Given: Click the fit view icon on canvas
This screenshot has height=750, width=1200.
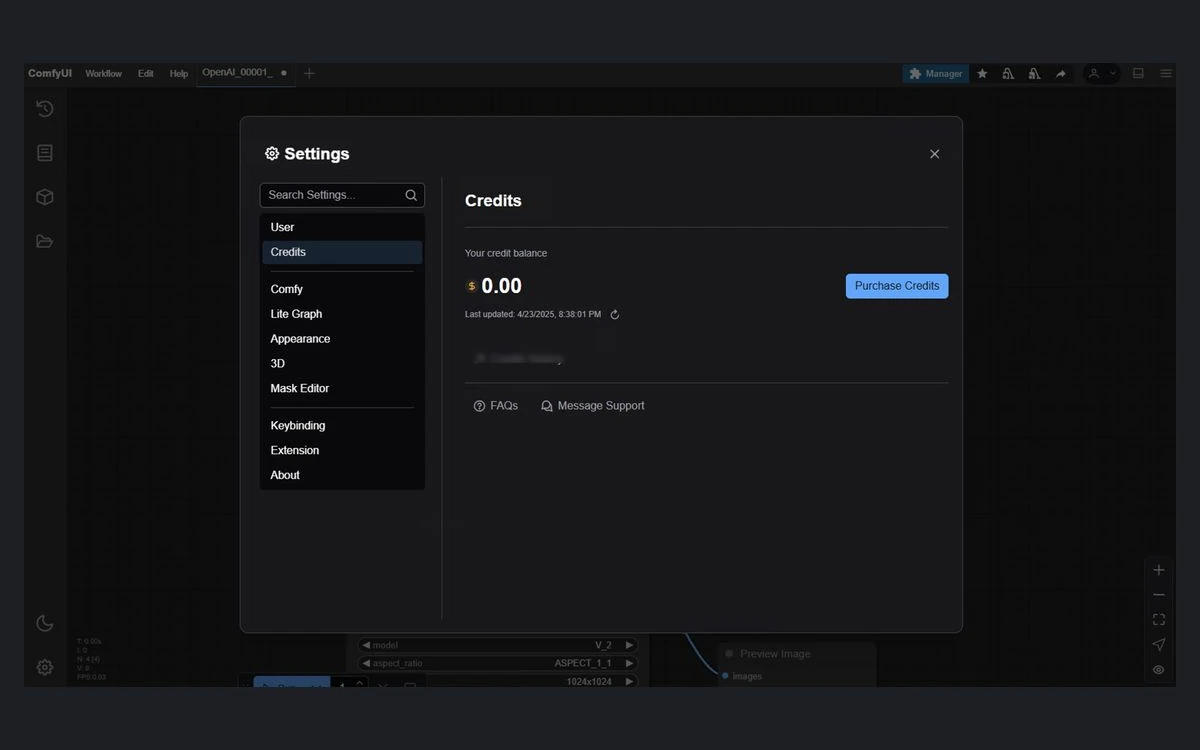Looking at the screenshot, I should [x=1159, y=620].
